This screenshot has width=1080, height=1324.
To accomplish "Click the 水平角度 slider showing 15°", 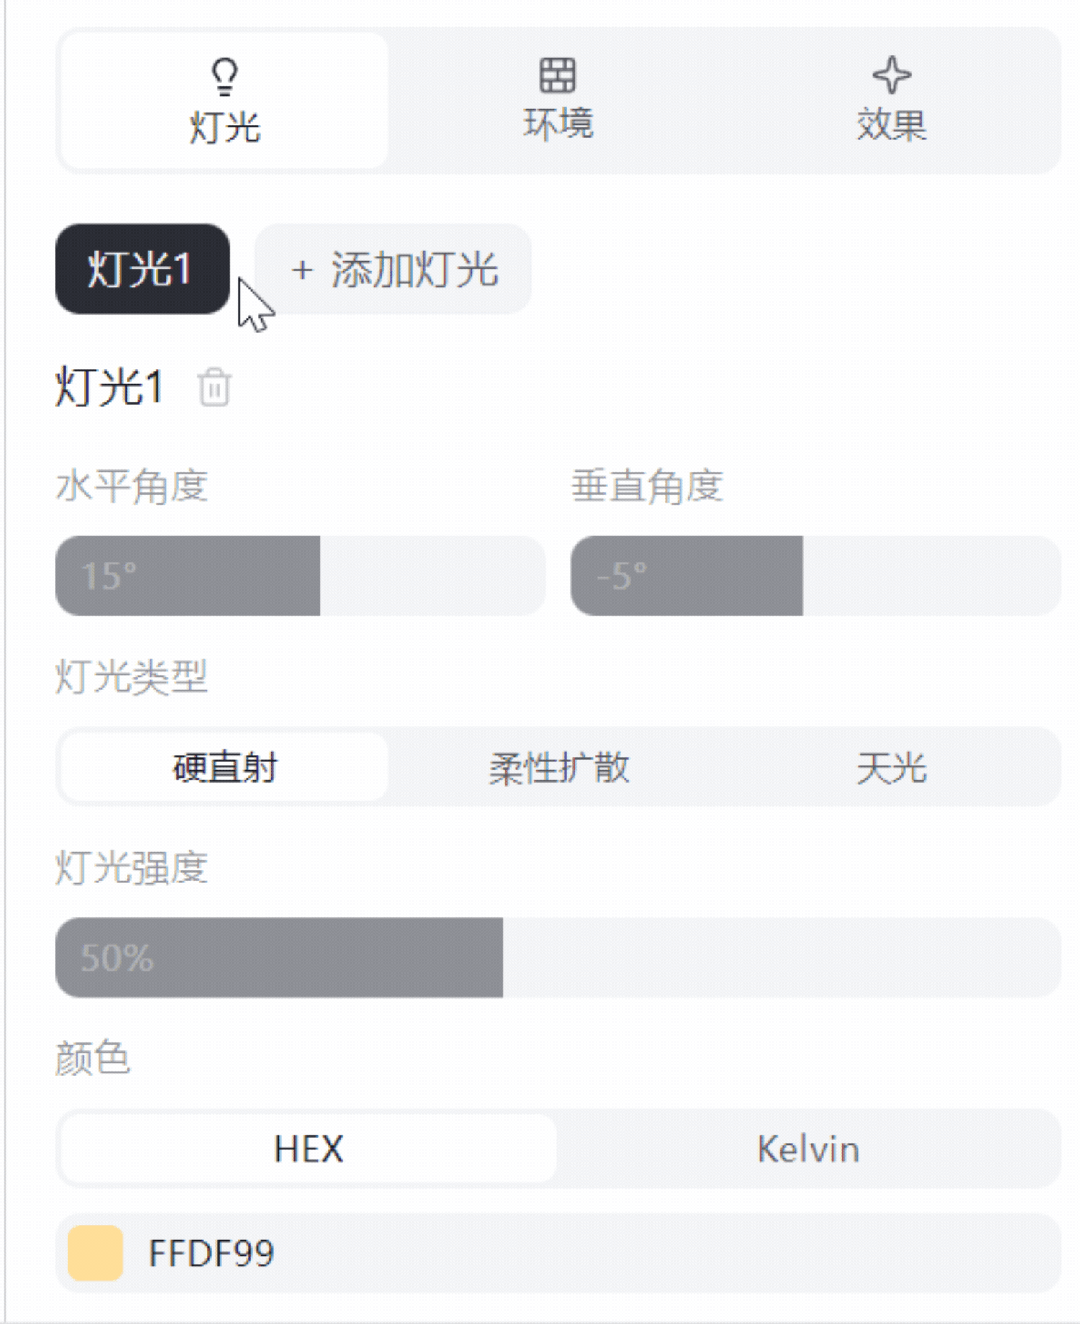I will [300, 576].
